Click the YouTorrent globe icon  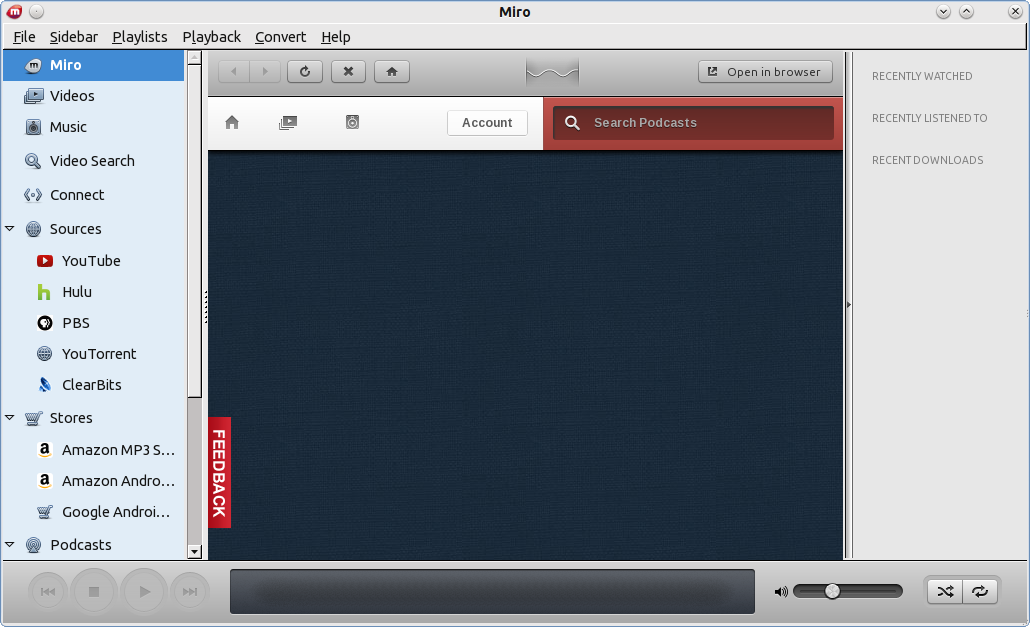pyautogui.click(x=45, y=354)
